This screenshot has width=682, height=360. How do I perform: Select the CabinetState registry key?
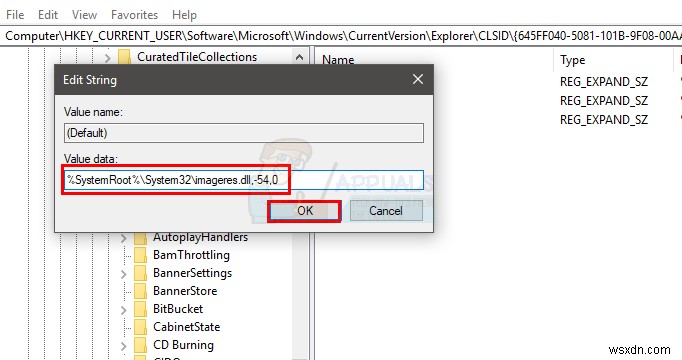(x=186, y=327)
